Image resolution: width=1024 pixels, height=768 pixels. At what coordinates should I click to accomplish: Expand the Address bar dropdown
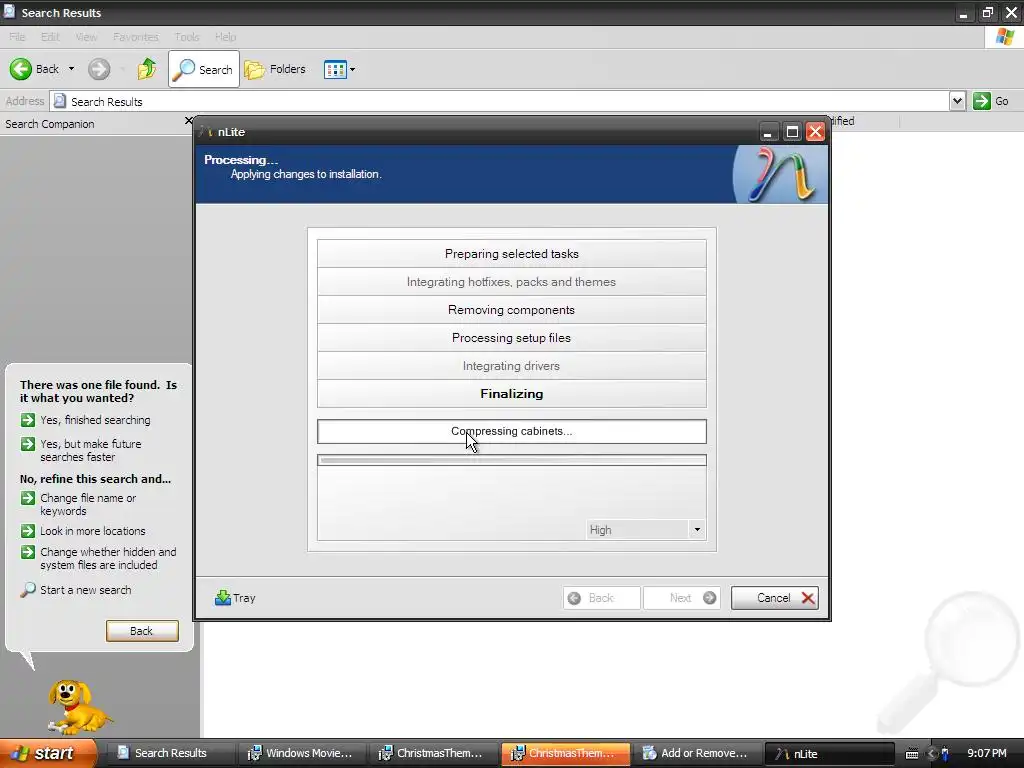click(x=957, y=101)
